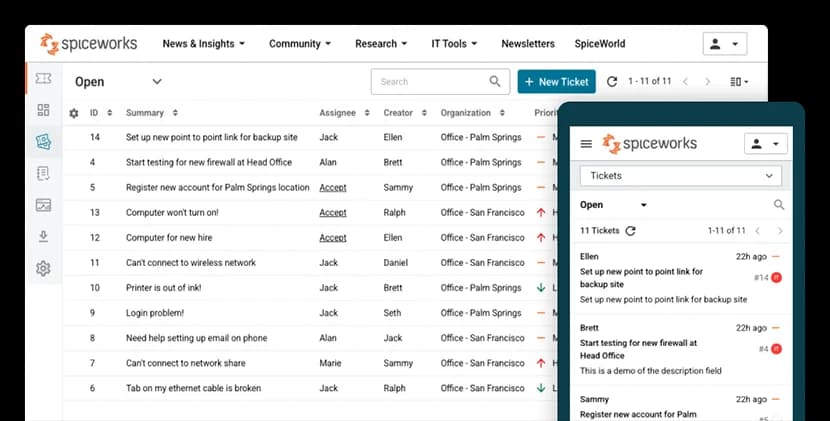Open the Community menu
This screenshot has width=830, height=421.
coord(300,44)
